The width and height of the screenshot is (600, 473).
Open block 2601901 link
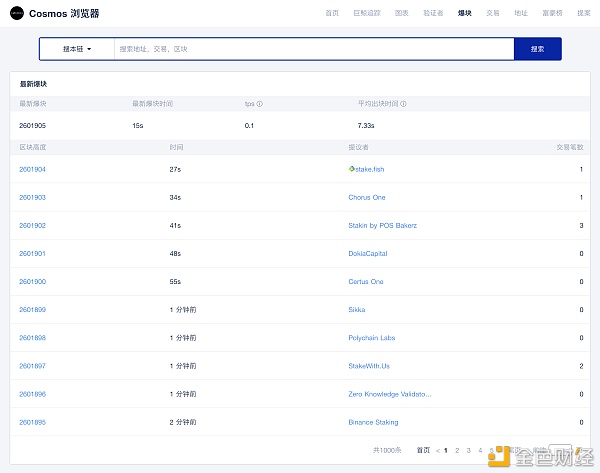point(33,253)
